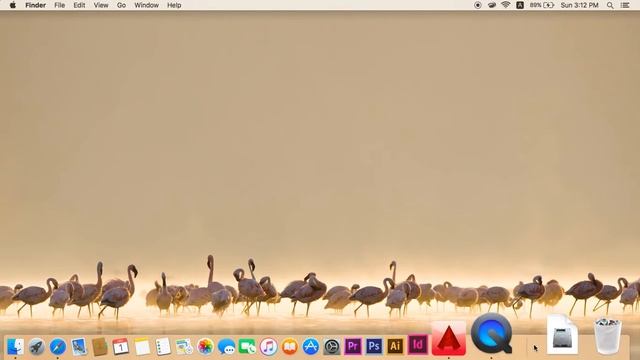
Task: Click the Sun 3:12 PM clock
Action: click(x=579, y=5)
